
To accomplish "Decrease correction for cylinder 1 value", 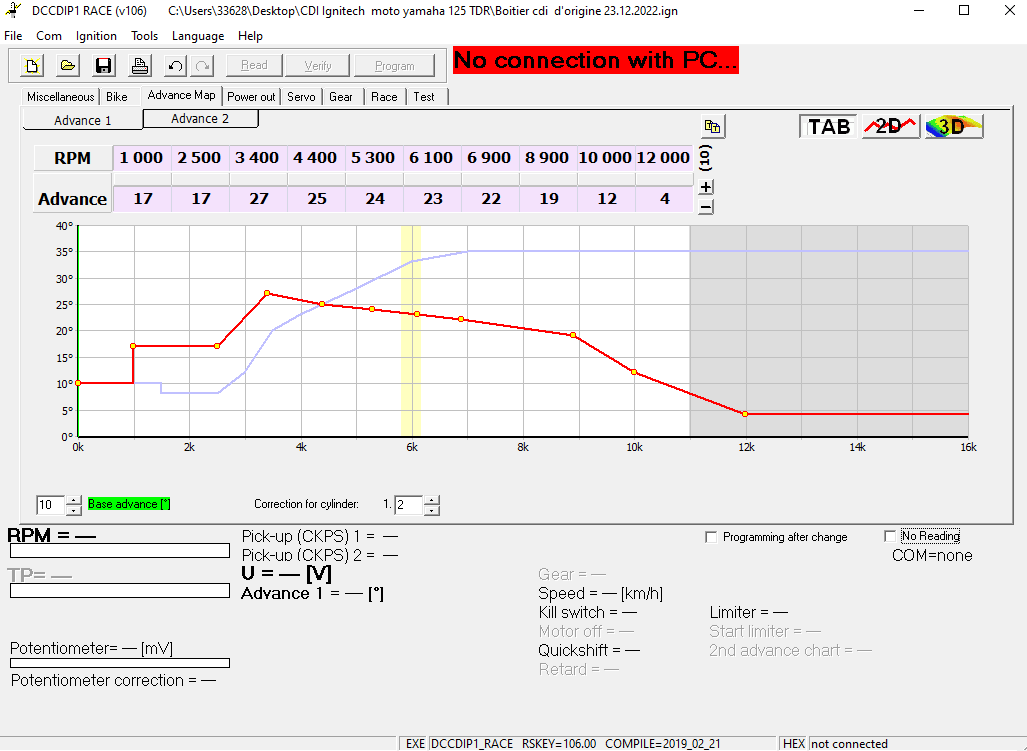I will [x=432, y=510].
